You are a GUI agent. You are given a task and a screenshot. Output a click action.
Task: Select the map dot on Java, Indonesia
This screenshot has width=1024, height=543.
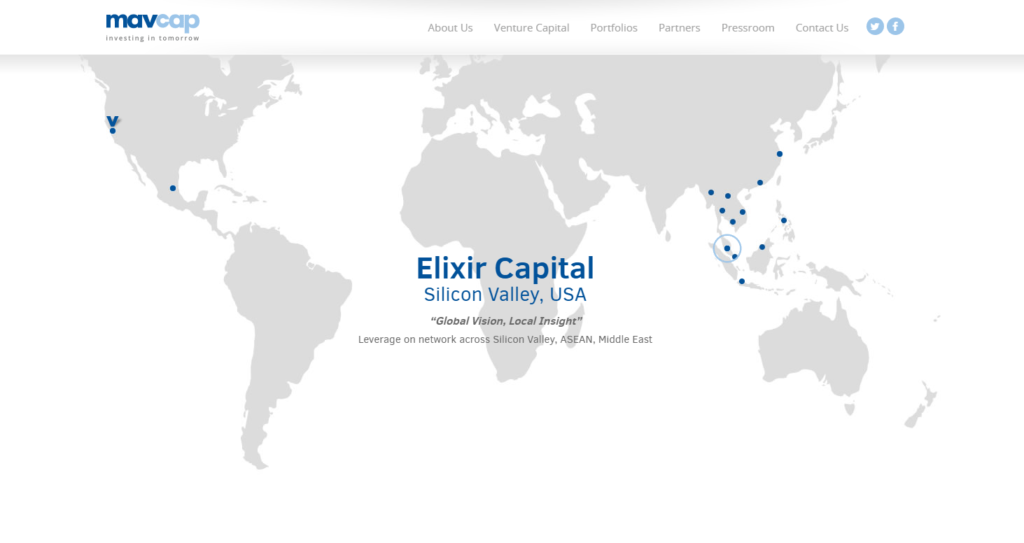(x=742, y=282)
